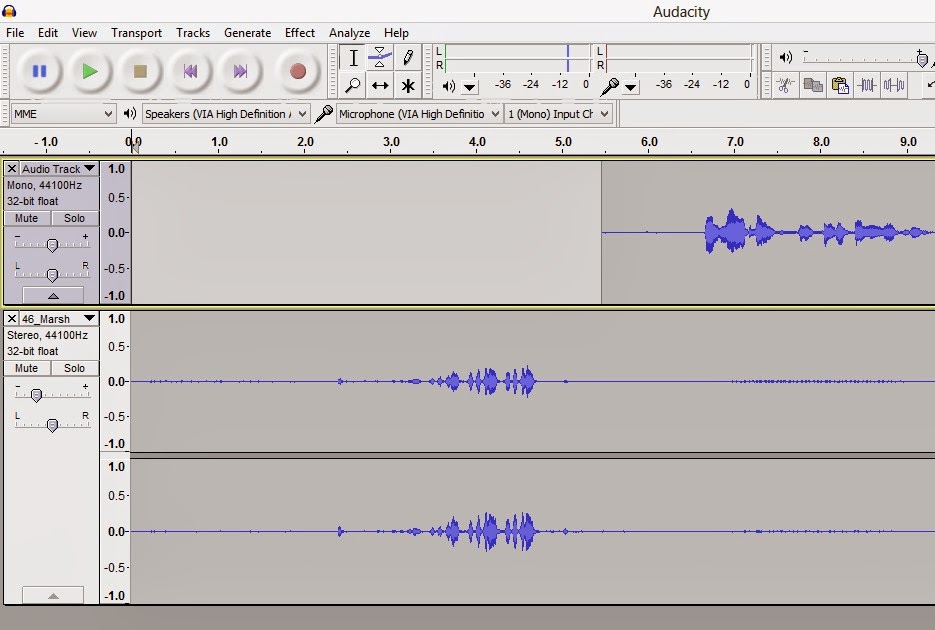This screenshot has width=935, height=630.
Task: Click the Paste clipboard icon
Action: (x=840, y=85)
